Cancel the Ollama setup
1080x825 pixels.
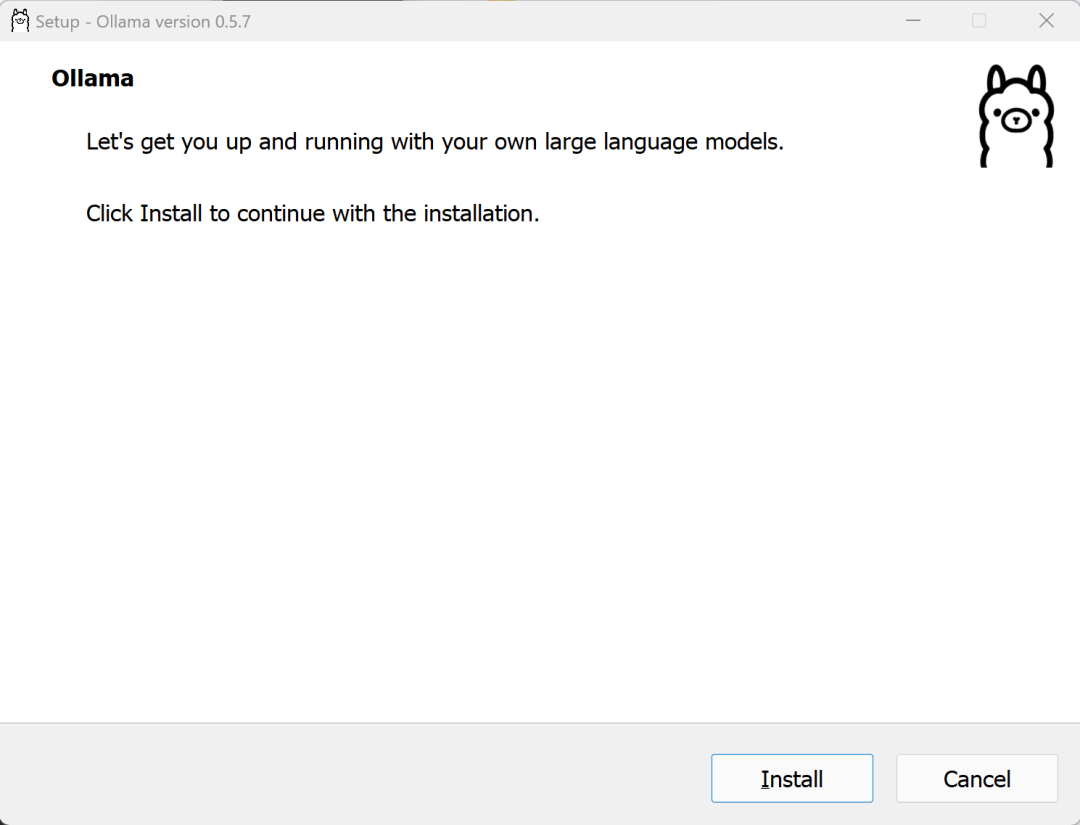pyautogui.click(x=977, y=778)
